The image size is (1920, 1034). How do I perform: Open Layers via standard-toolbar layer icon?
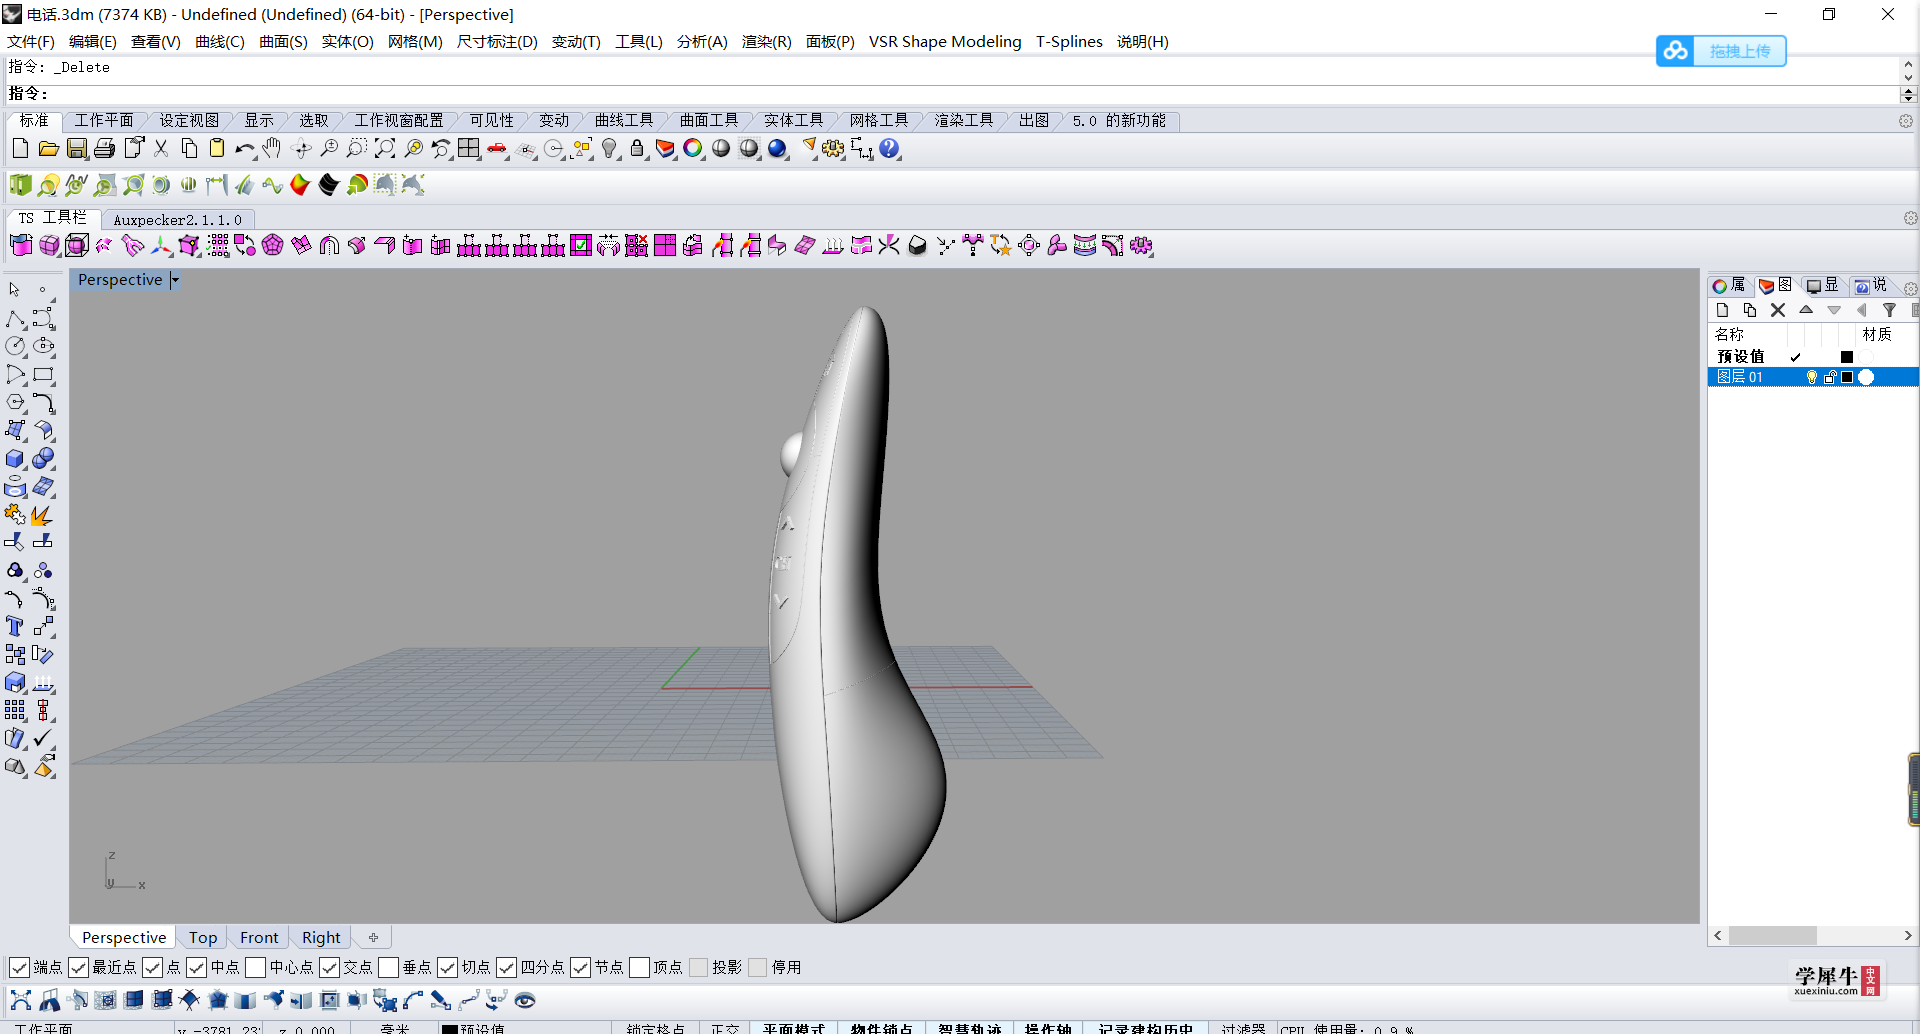click(665, 149)
